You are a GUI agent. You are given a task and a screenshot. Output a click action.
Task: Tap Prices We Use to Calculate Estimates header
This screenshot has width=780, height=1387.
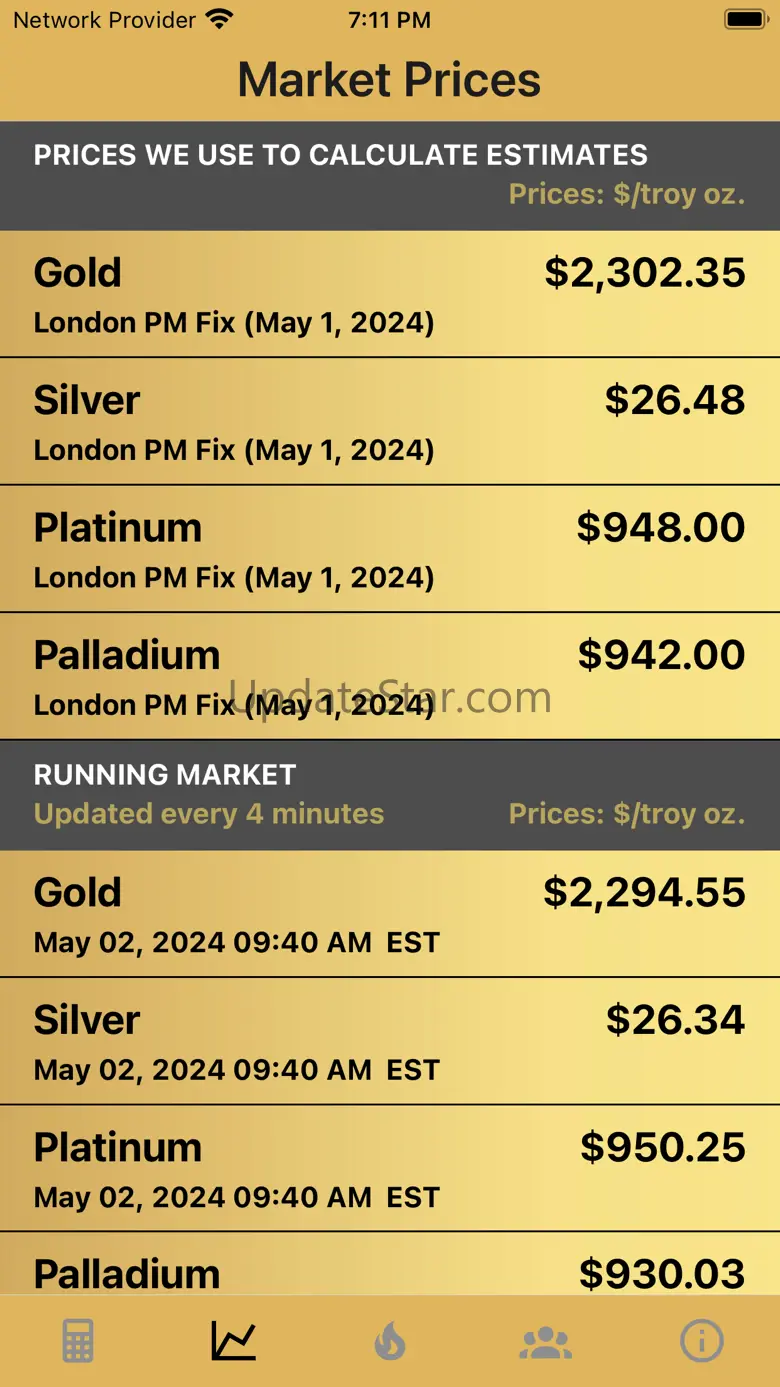[340, 155]
